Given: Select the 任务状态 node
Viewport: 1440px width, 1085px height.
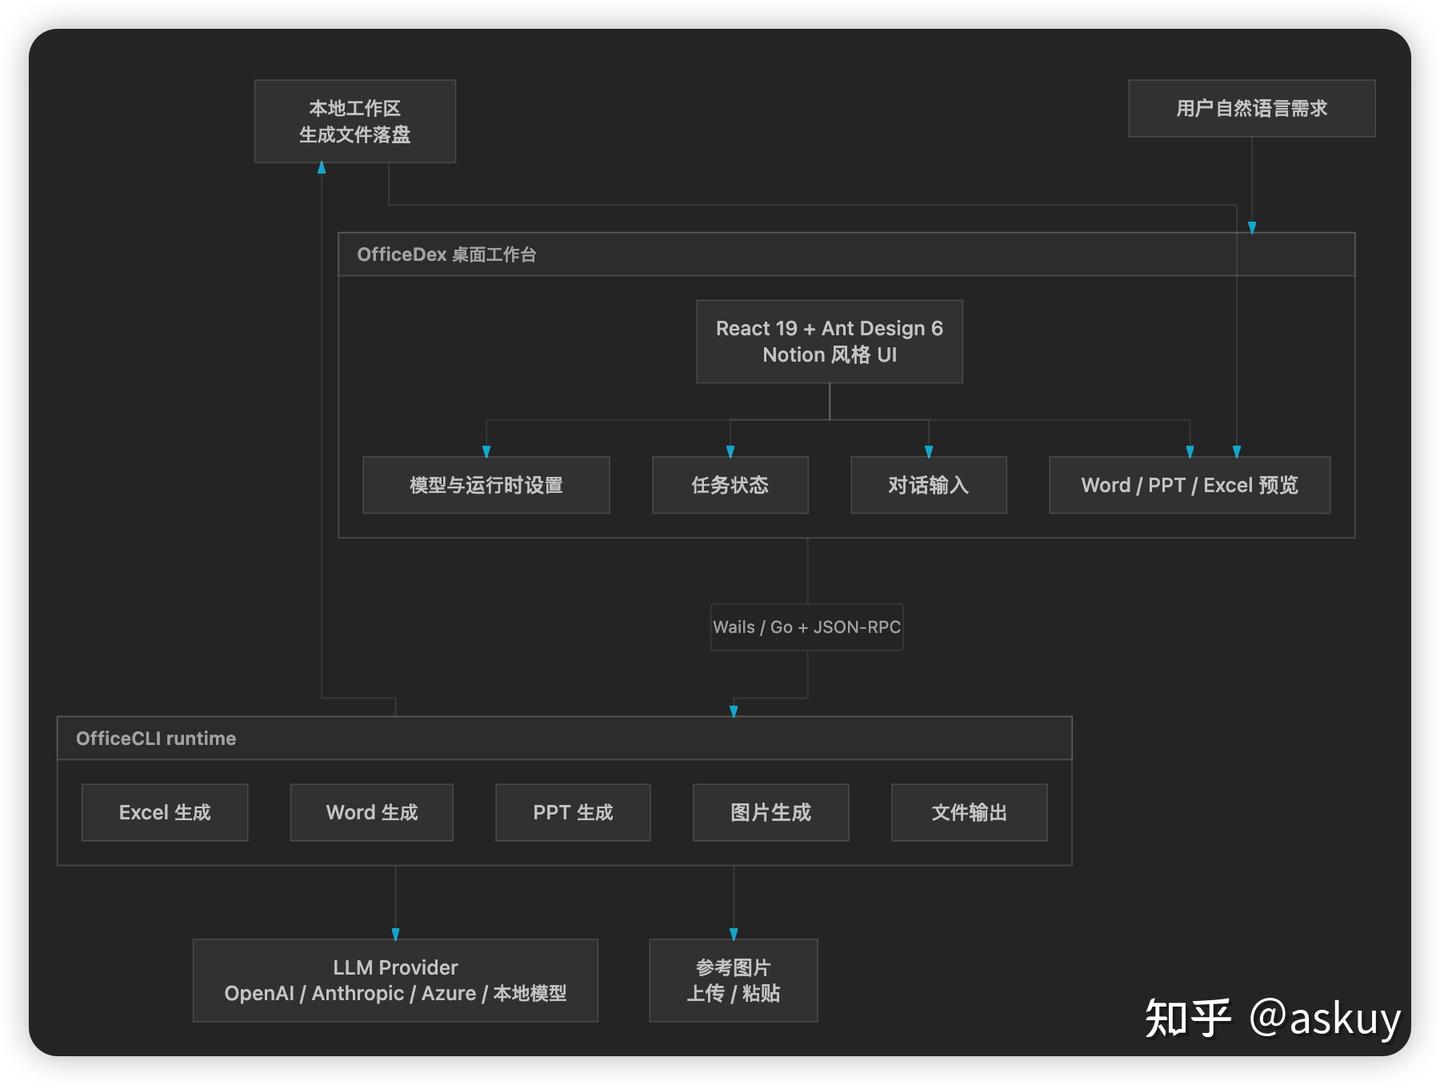Looking at the screenshot, I should 730,485.
